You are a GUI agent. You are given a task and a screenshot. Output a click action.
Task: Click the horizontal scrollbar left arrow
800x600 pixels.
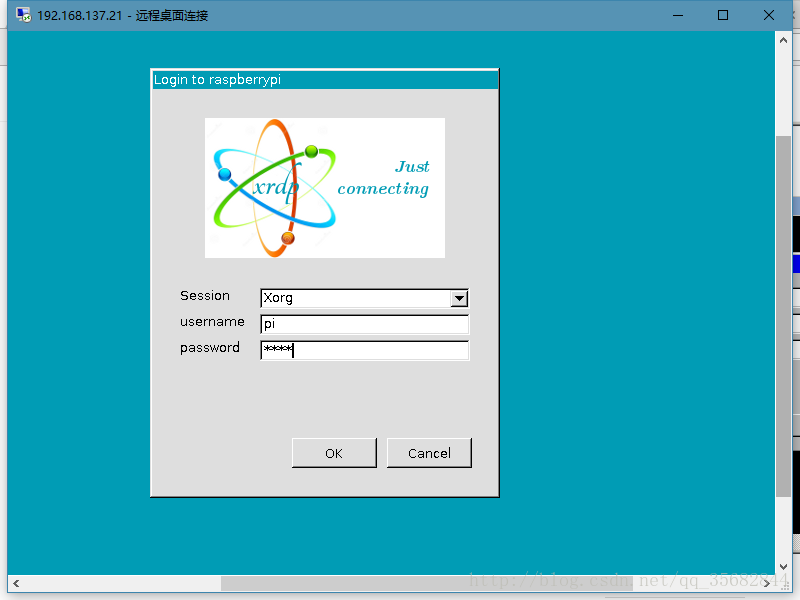click(x=16, y=583)
